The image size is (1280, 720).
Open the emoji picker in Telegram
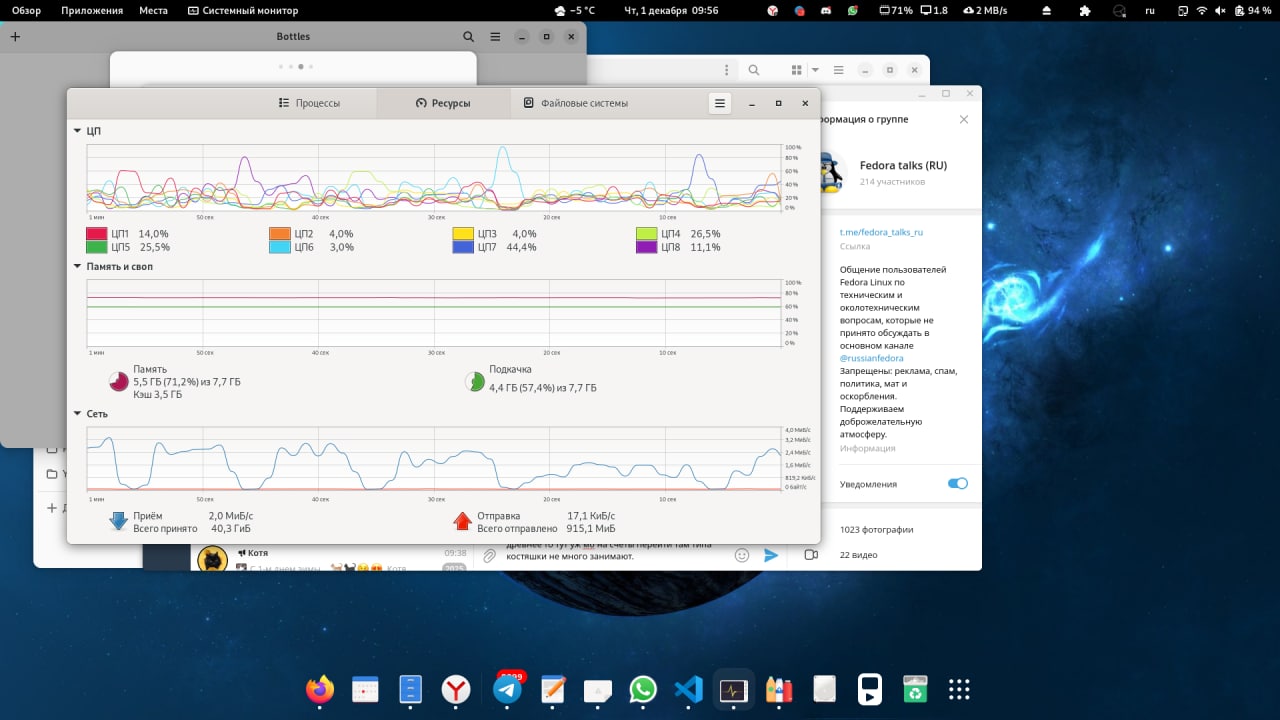click(x=742, y=555)
